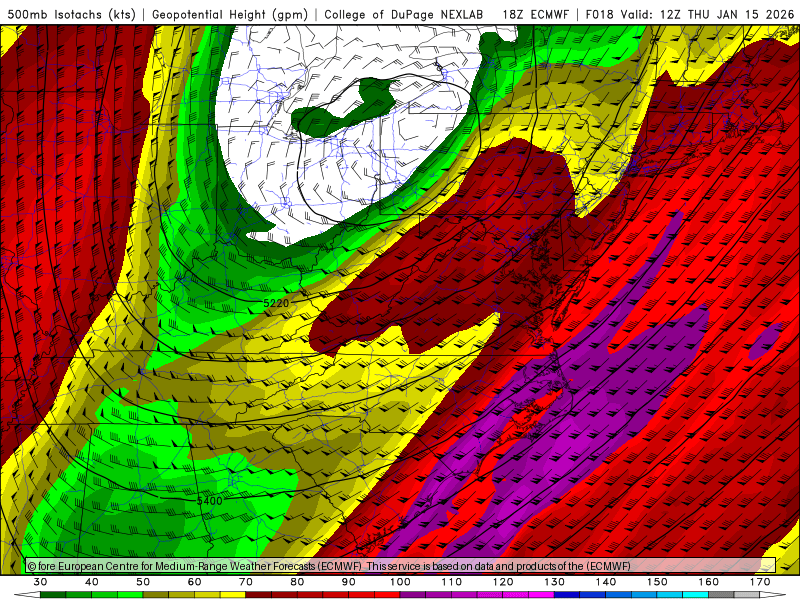This screenshot has width=800, height=600.
Task: Select the 'Geopotential Height (gpm)' title text
Action: tap(230, 14)
